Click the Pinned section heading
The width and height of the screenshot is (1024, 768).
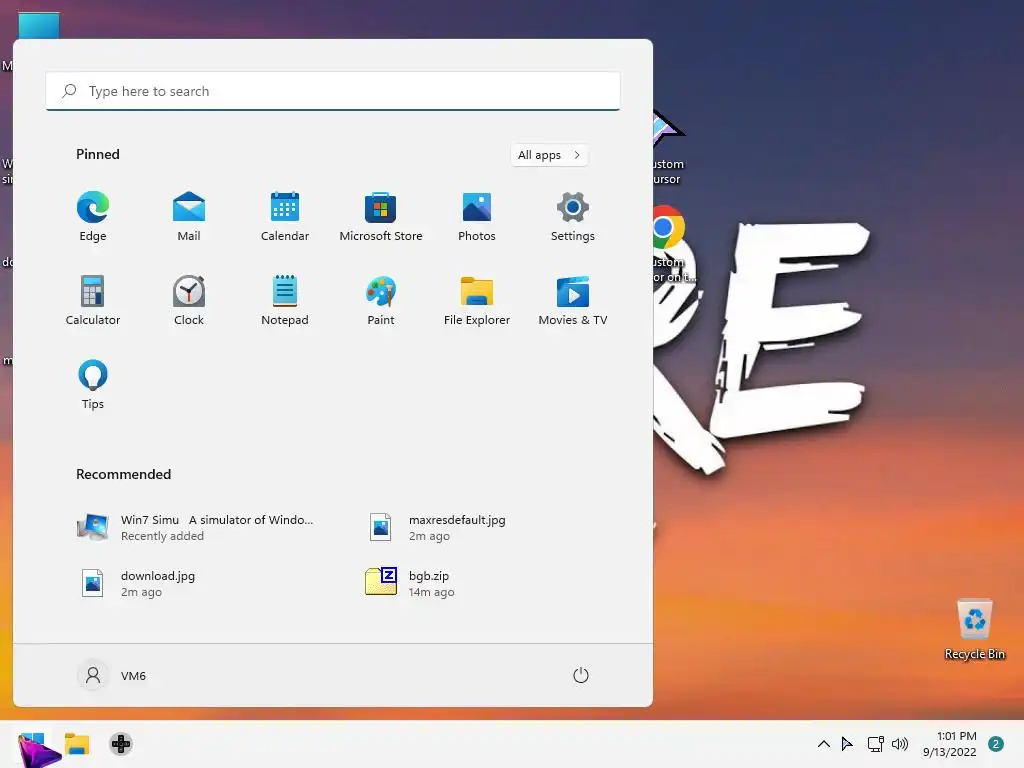point(98,154)
